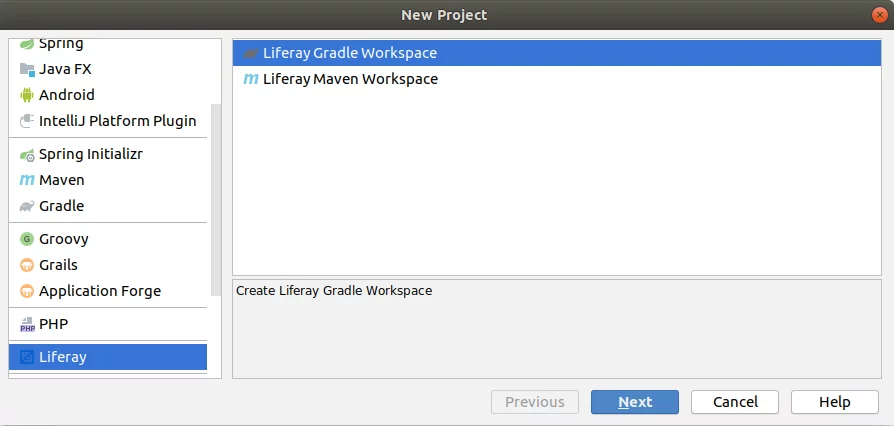Click the project type list scrollbar

tap(216, 200)
